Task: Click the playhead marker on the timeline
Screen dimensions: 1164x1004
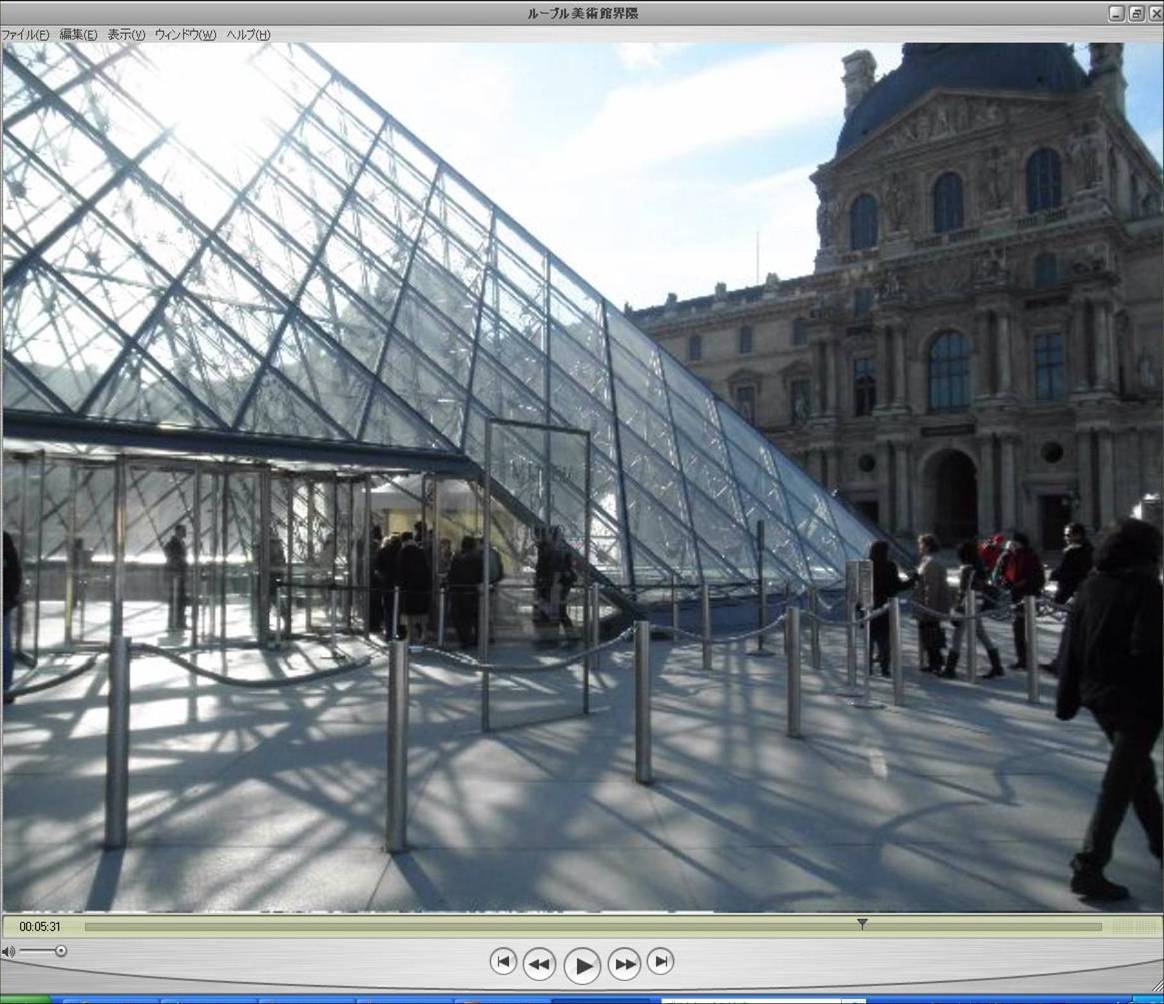Action: click(862, 925)
